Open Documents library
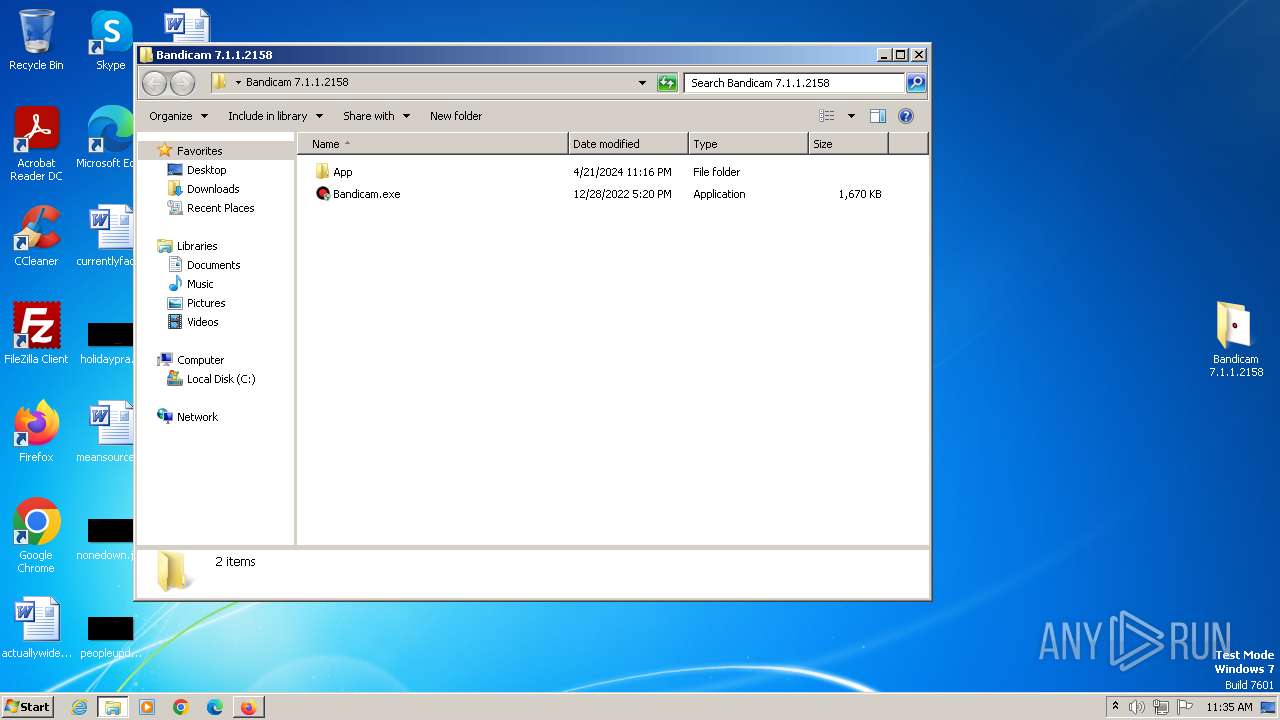This screenshot has height=720, width=1280. (213, 265)
